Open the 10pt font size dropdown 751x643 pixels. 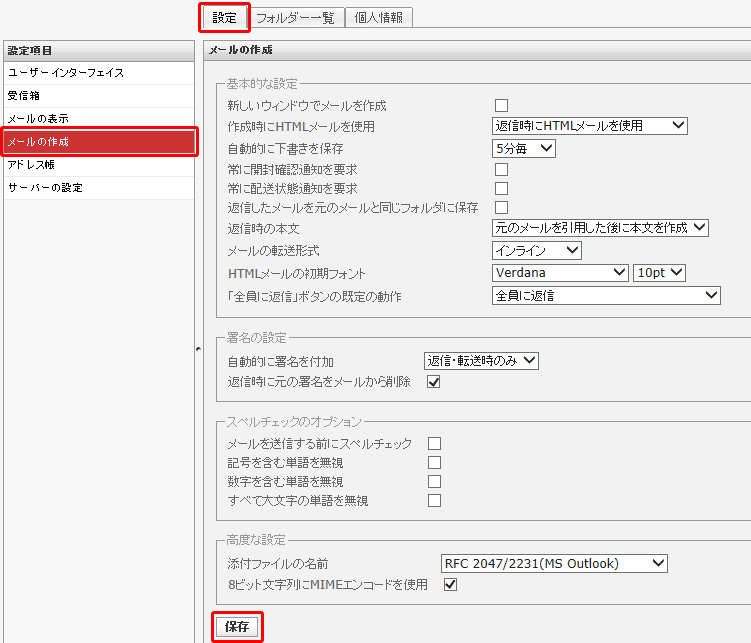tap(659, 272)
